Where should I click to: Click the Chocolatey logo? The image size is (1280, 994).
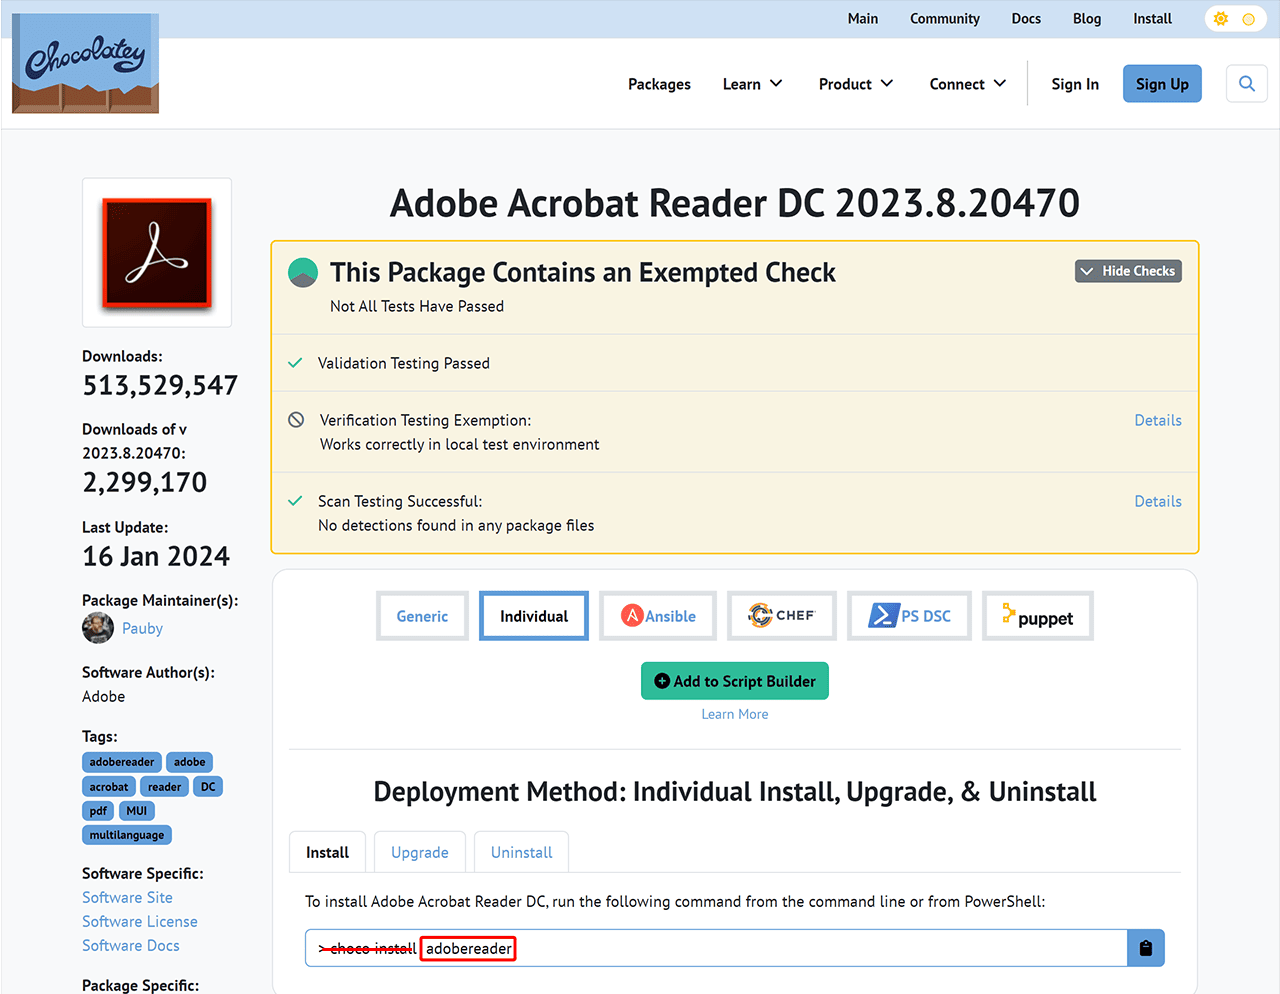(85, 63)
